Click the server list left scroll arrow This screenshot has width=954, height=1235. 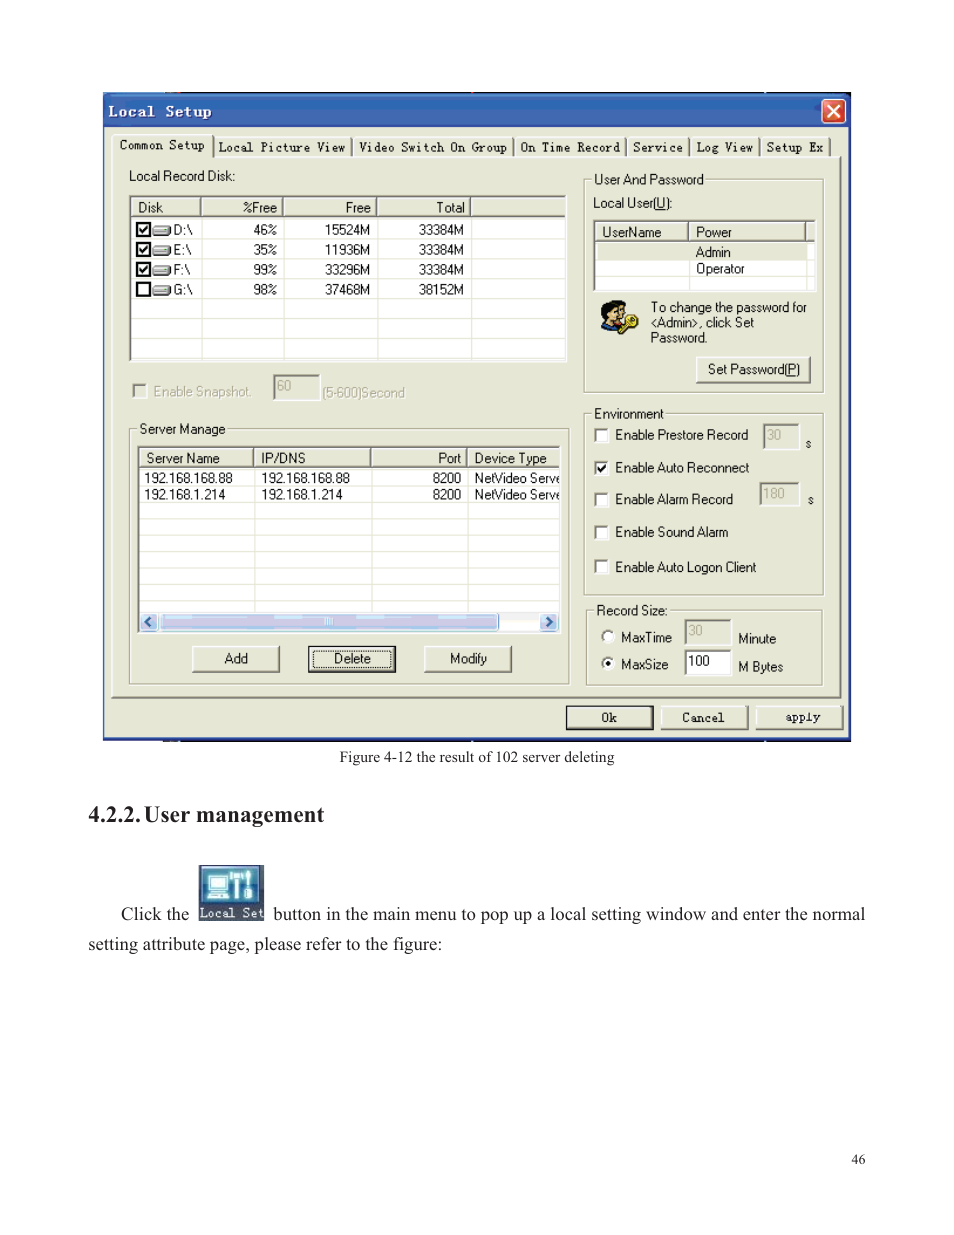149,622
